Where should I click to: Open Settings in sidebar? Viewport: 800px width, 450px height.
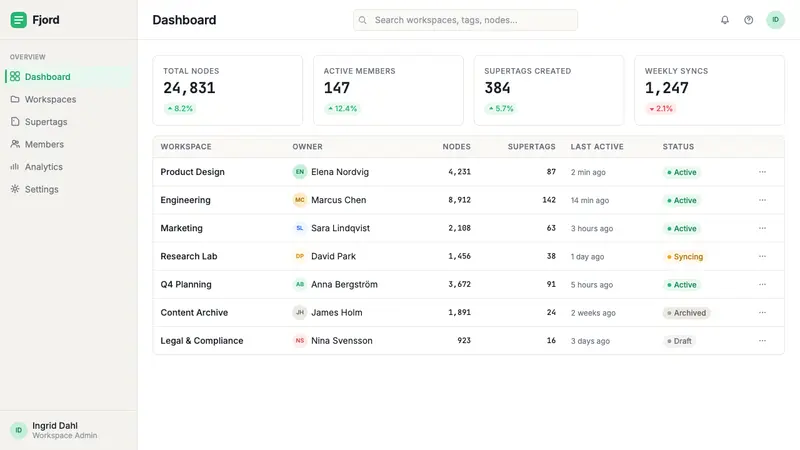68,189
